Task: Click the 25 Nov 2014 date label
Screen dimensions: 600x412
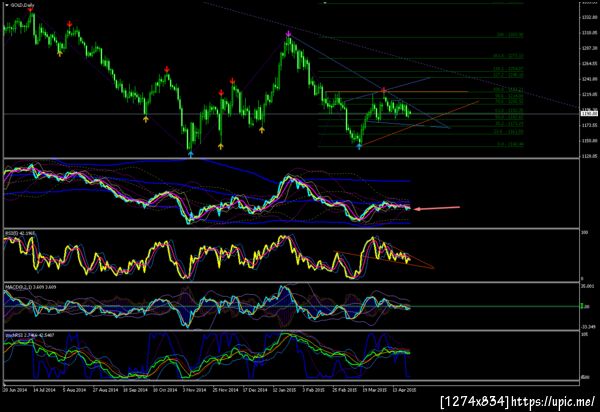Action: (x=225, y=390)
